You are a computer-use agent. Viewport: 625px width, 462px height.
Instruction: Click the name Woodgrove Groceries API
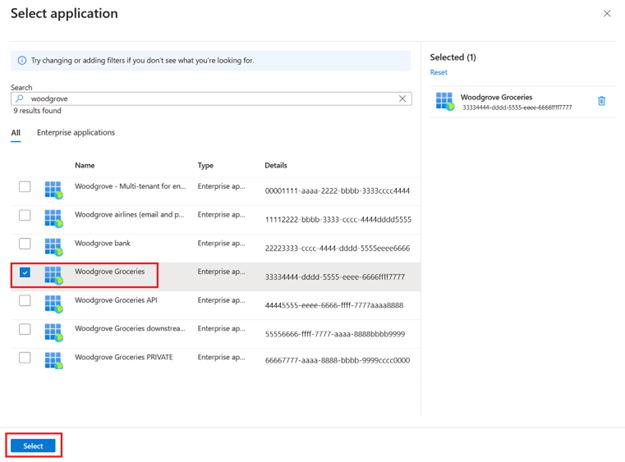pos(116,300)
